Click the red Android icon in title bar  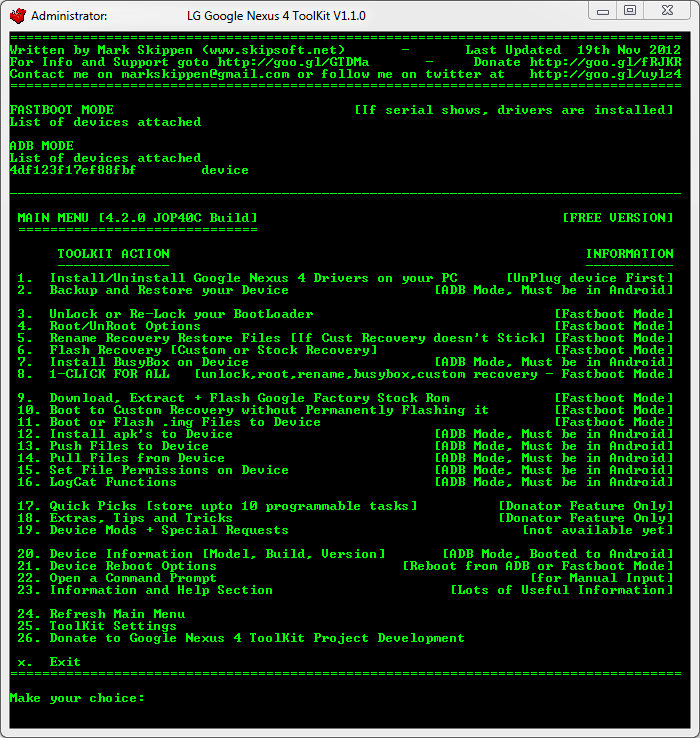(17, 15)
